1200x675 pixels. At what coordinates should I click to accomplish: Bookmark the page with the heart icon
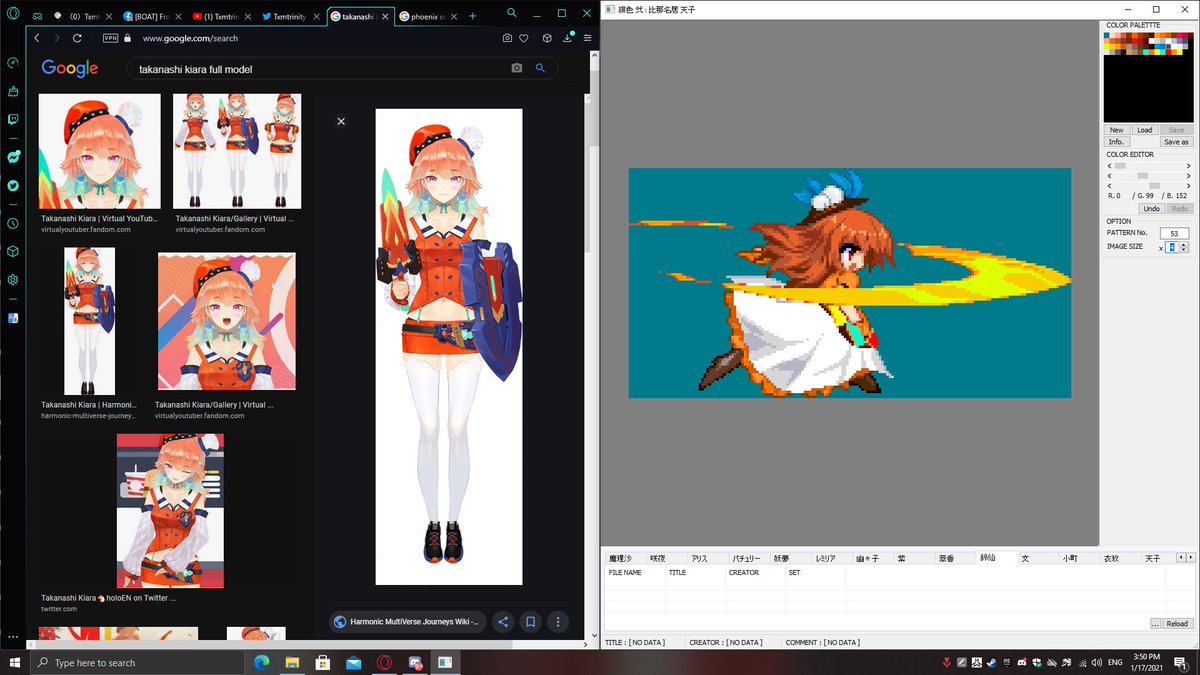point(524,38)
